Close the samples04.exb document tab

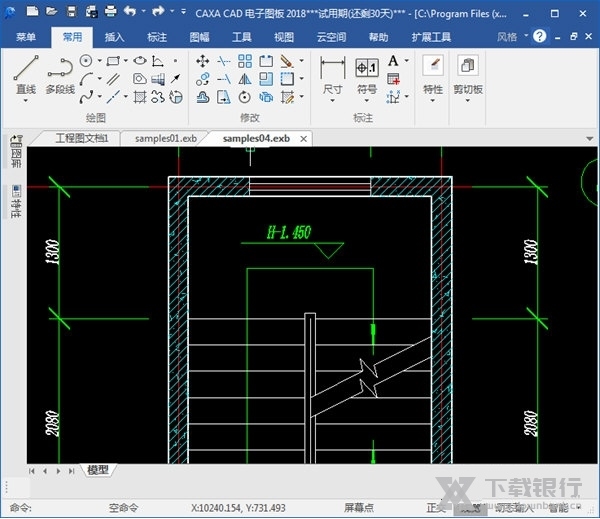click(304, 139)
